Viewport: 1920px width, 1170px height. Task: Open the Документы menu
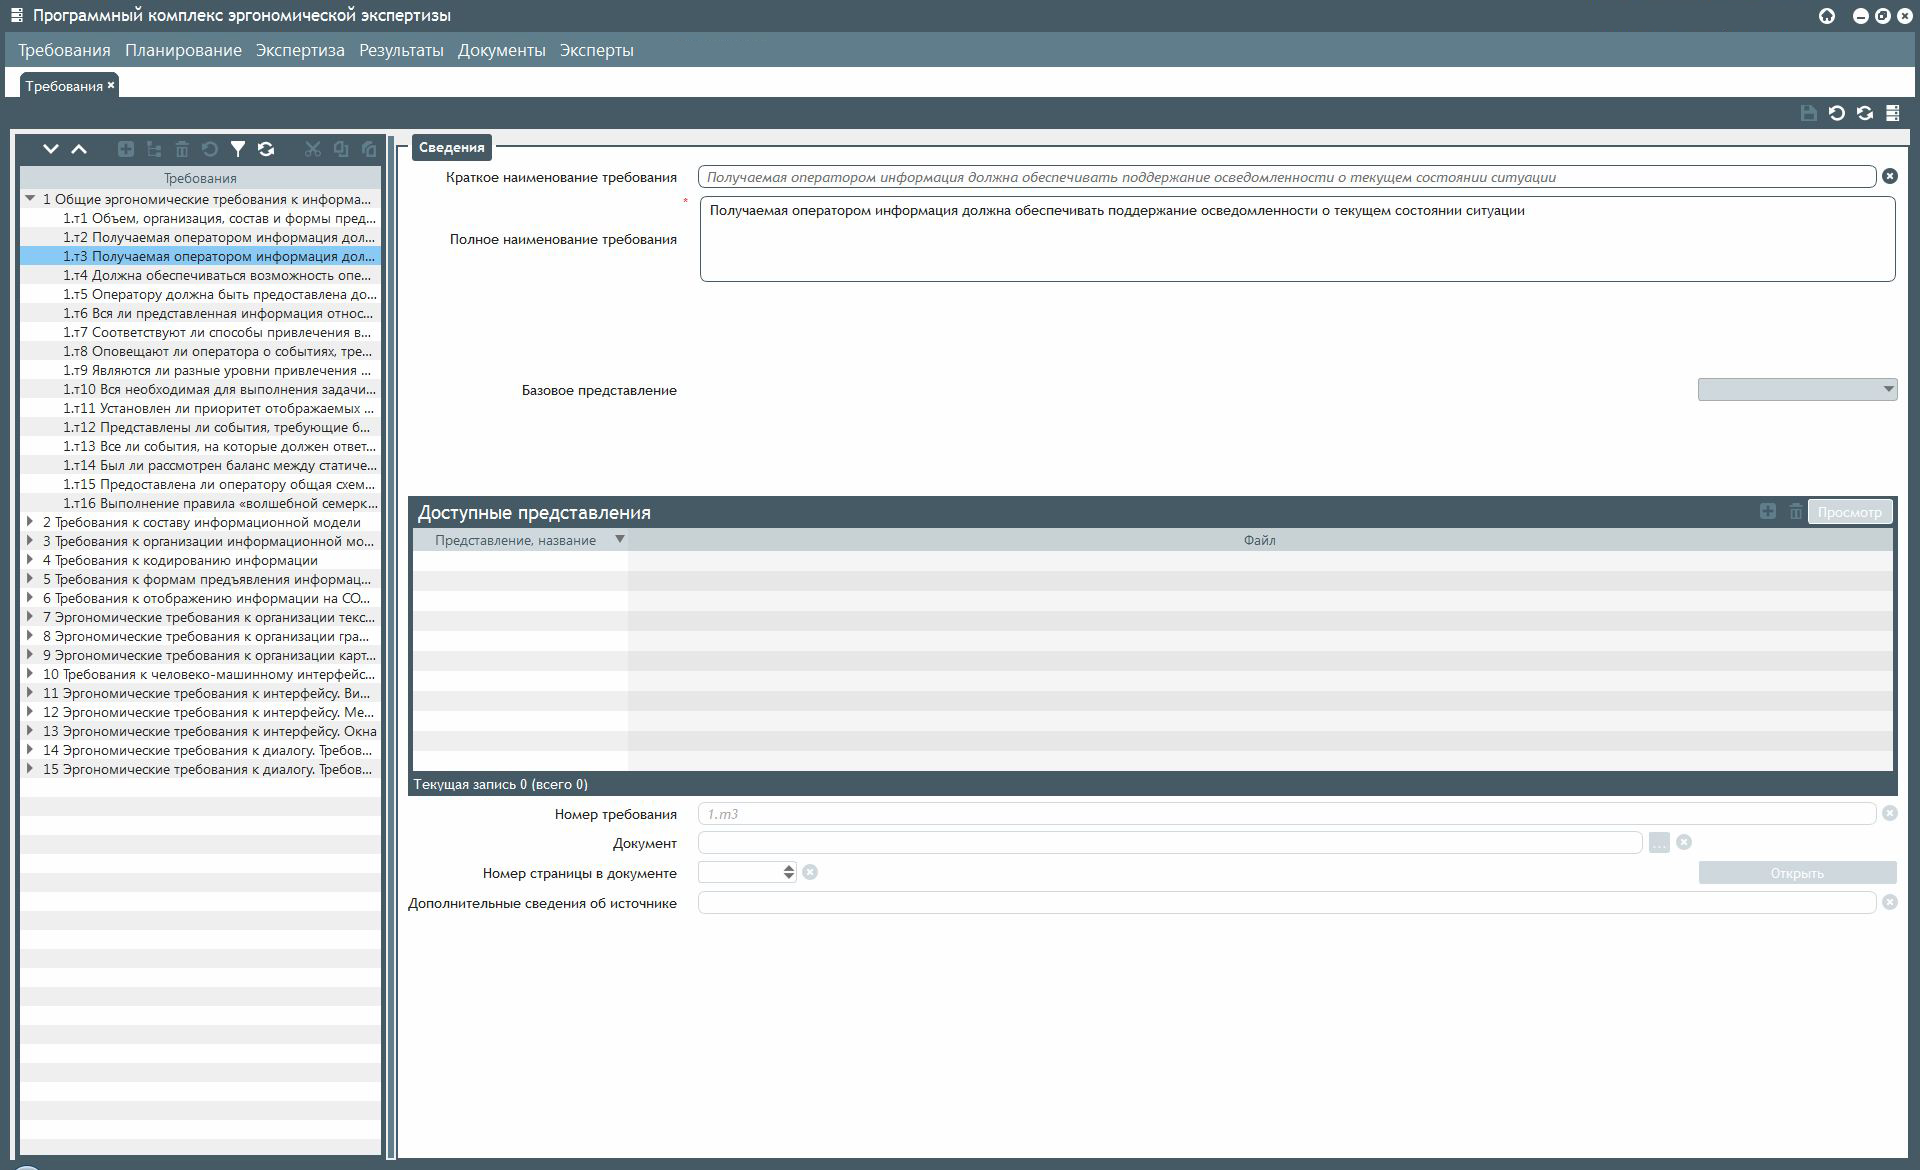click(502, 50)
